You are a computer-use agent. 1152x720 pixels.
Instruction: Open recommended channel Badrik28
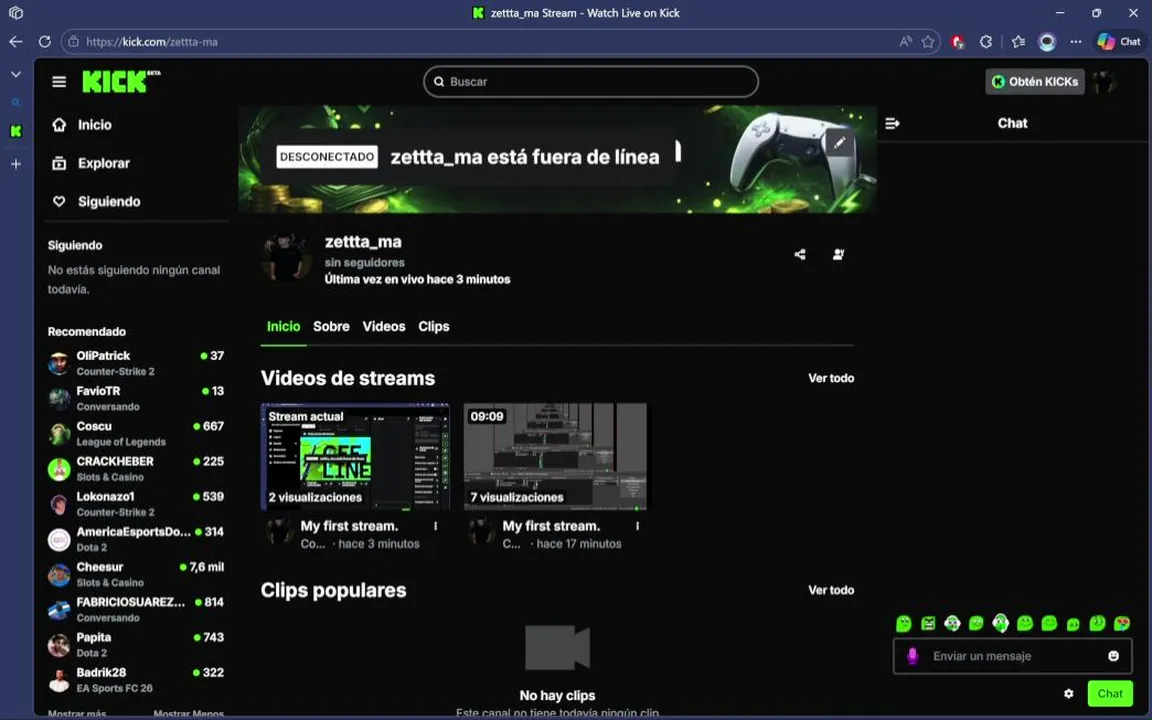(x=136, y=680)
